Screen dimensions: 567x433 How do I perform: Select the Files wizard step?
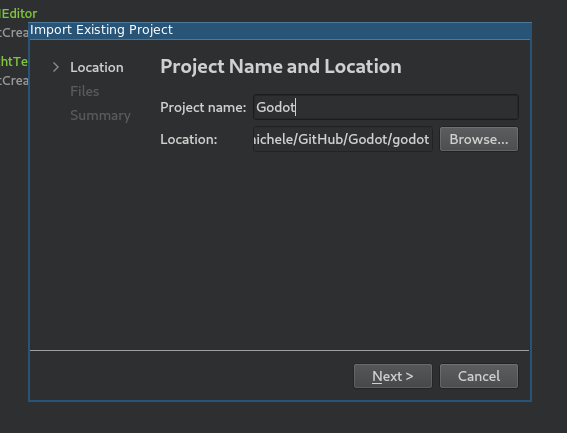(85, 91)
